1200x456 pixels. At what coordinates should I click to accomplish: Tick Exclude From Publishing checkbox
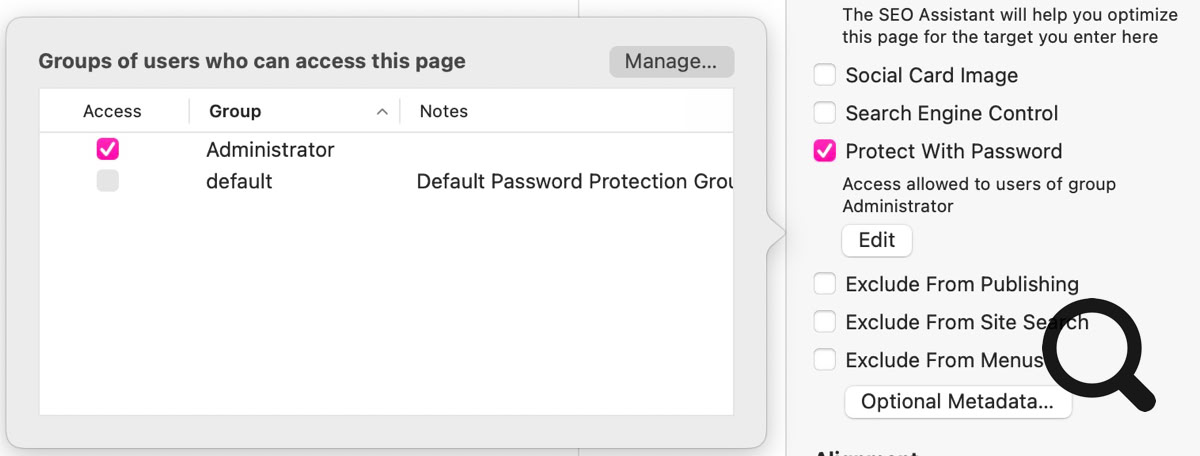tap(824, 284)
